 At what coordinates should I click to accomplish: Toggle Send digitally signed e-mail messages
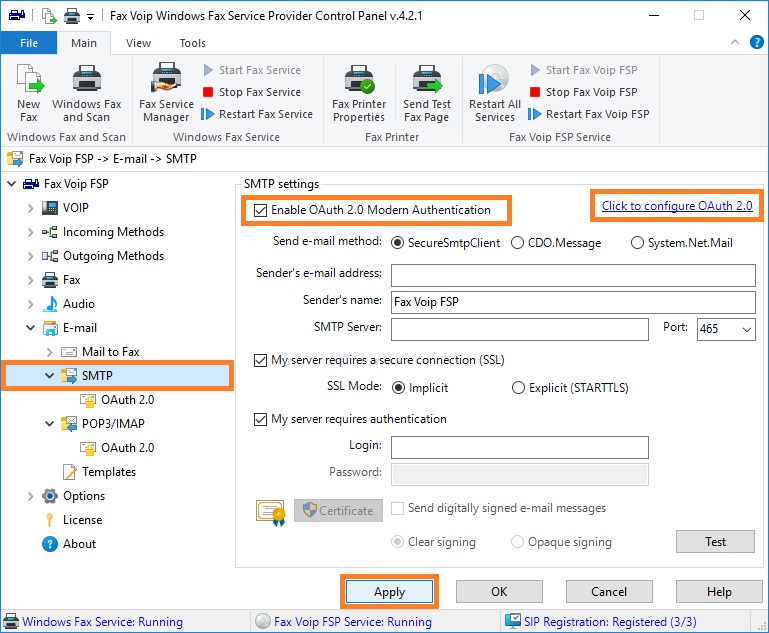coord(397,508)
